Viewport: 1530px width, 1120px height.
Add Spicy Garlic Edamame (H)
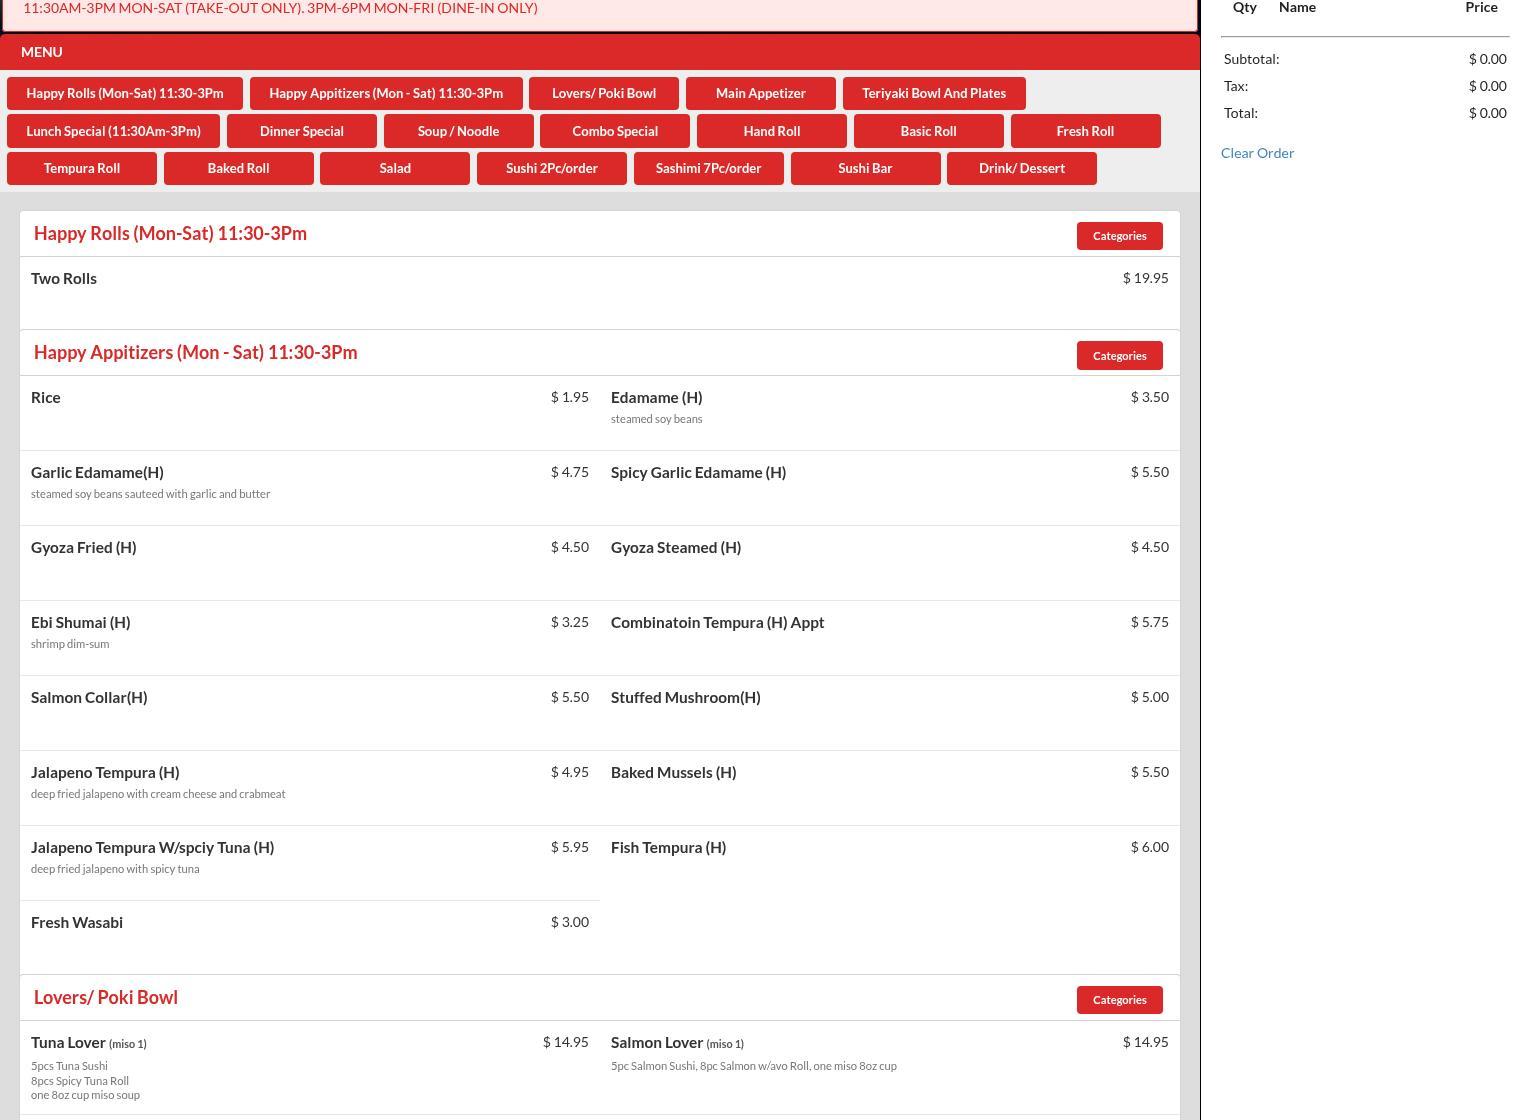890,488
